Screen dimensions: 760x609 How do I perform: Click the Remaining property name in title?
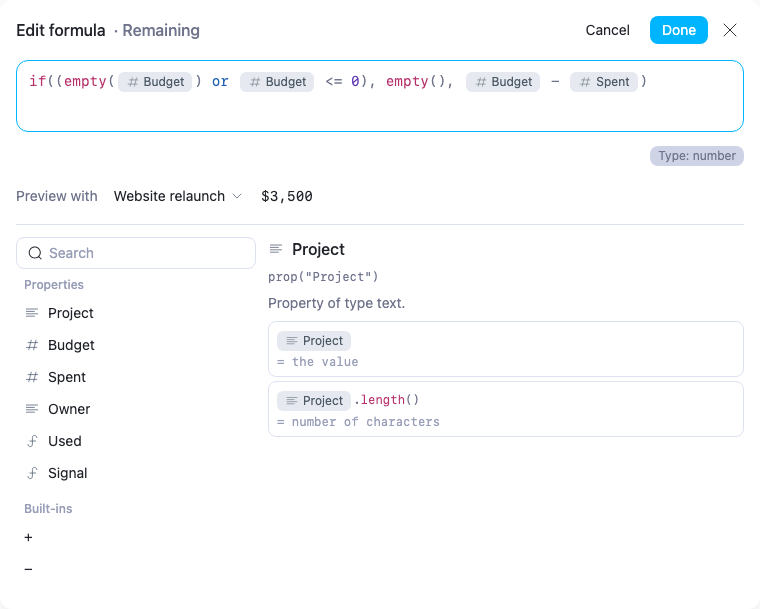pyautogui.click(x=161, y=30)
